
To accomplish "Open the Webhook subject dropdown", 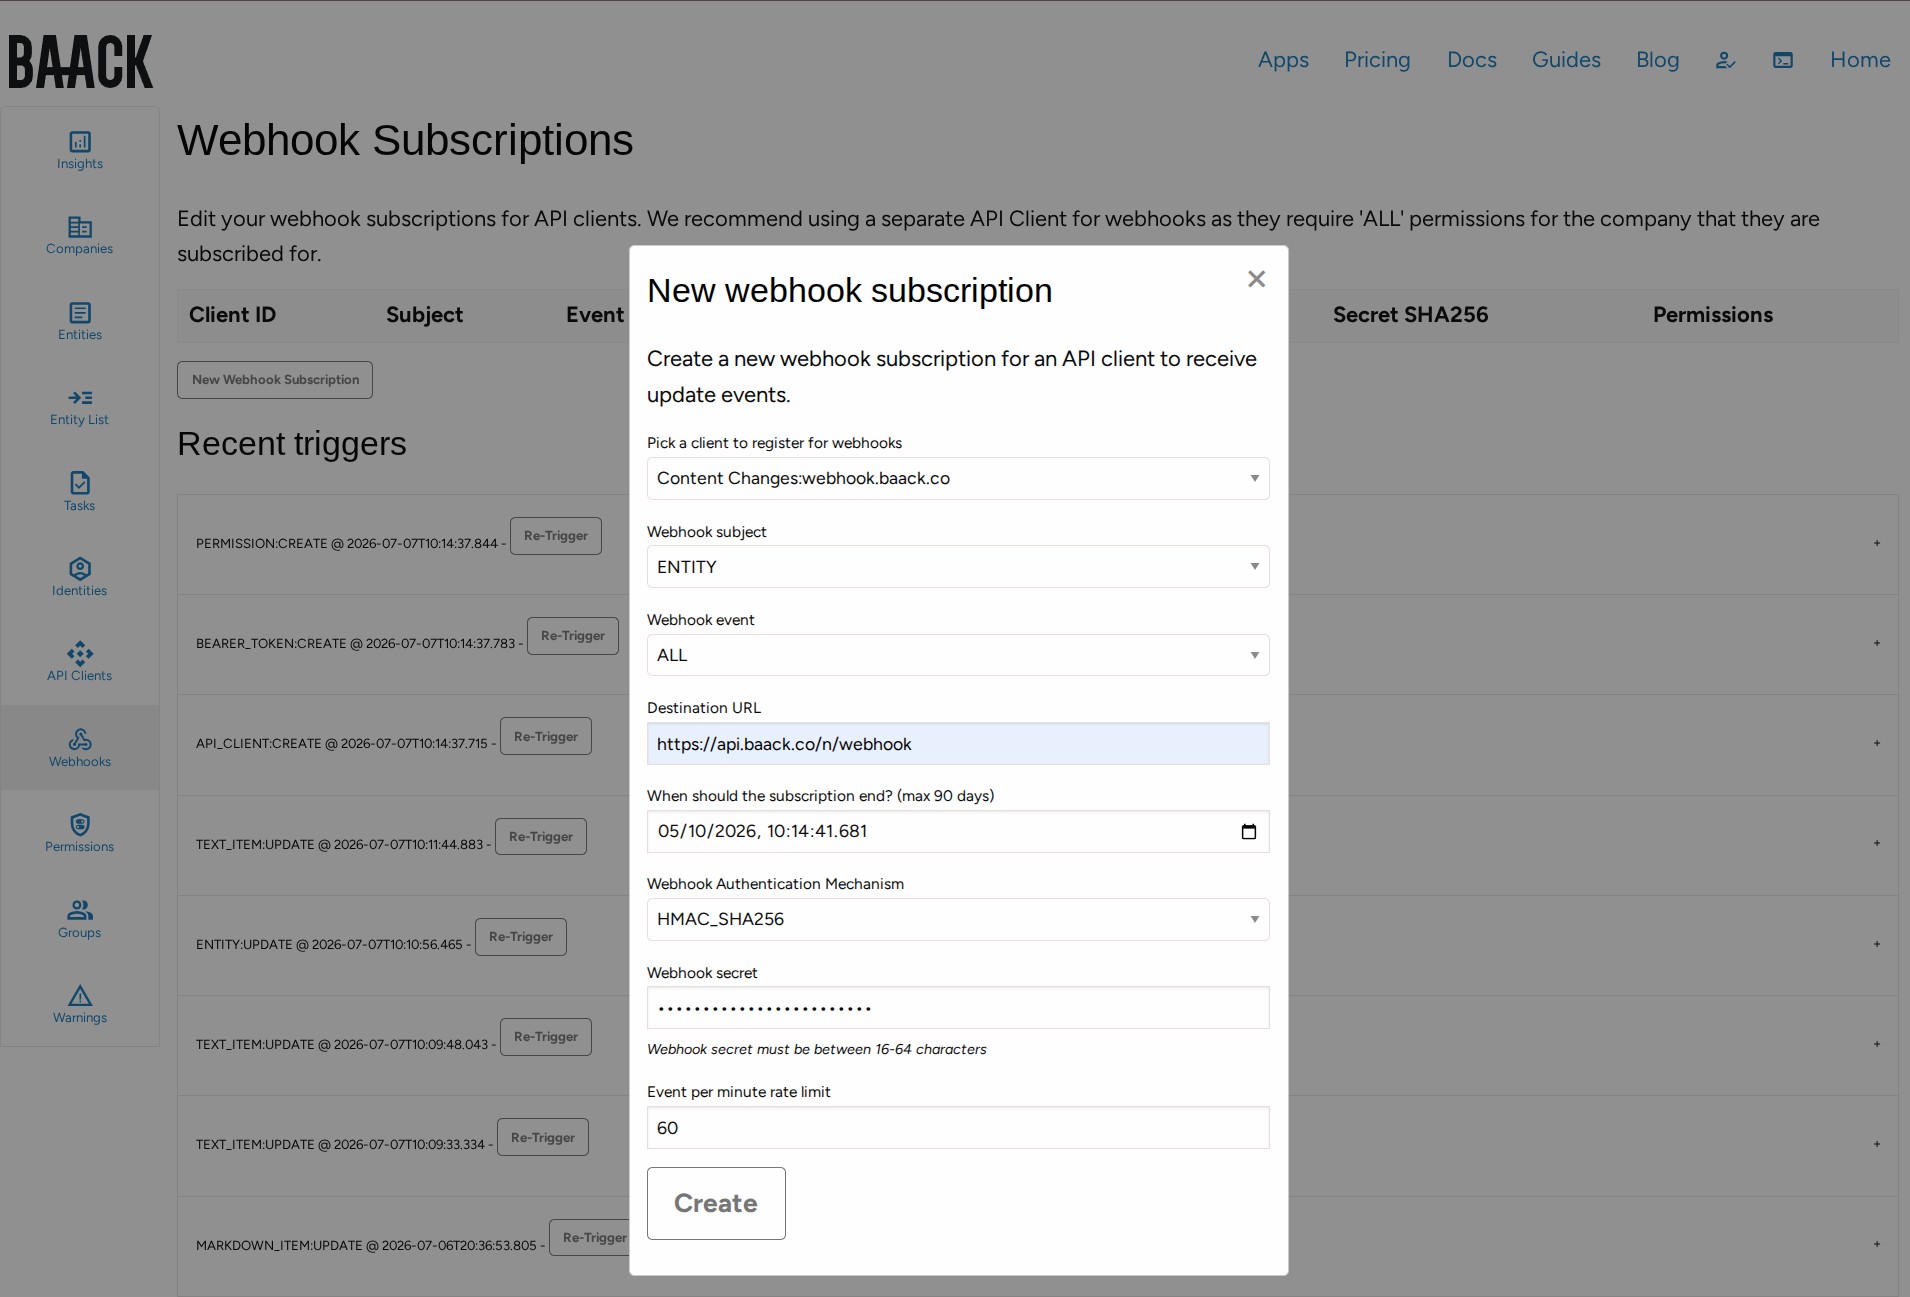I will coord(958,567).
